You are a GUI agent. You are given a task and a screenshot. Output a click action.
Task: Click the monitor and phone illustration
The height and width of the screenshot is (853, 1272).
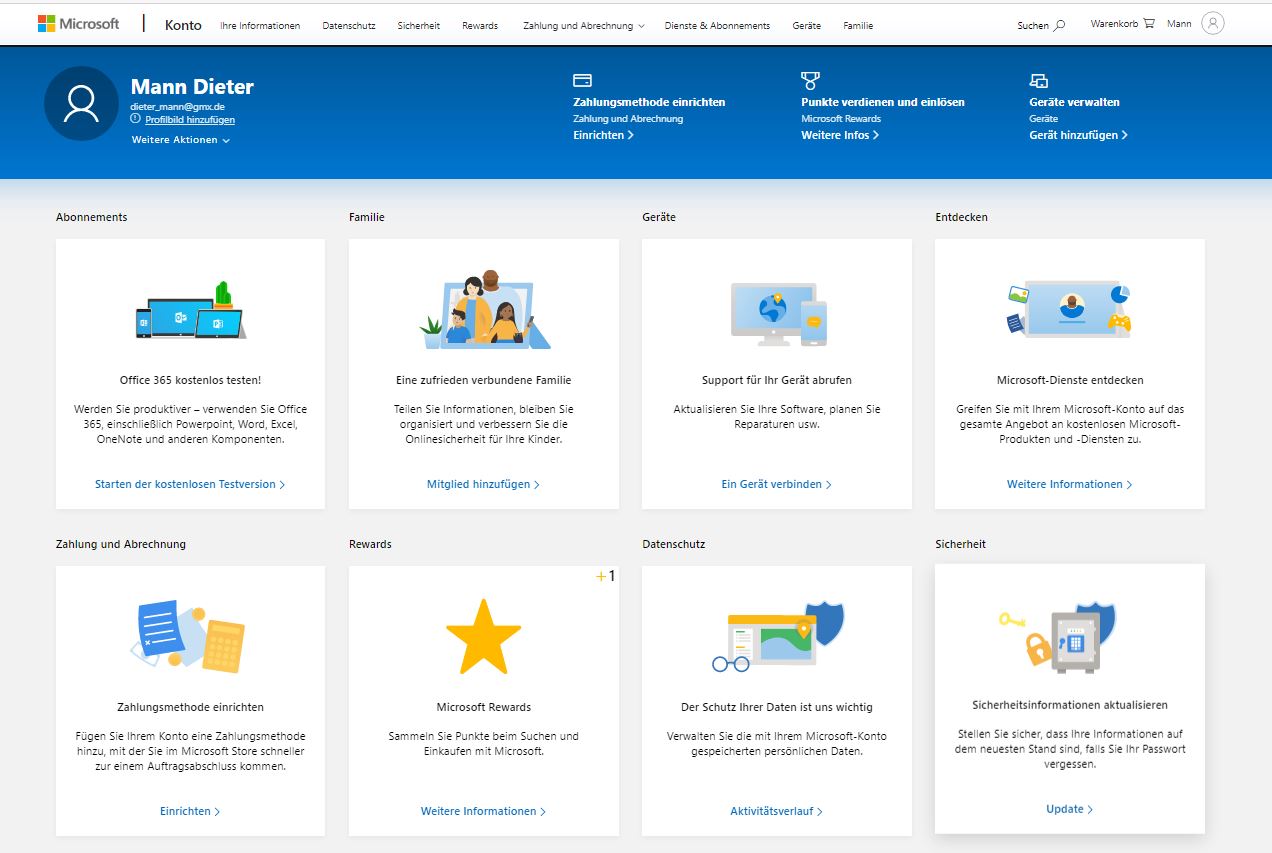[778, 313]
